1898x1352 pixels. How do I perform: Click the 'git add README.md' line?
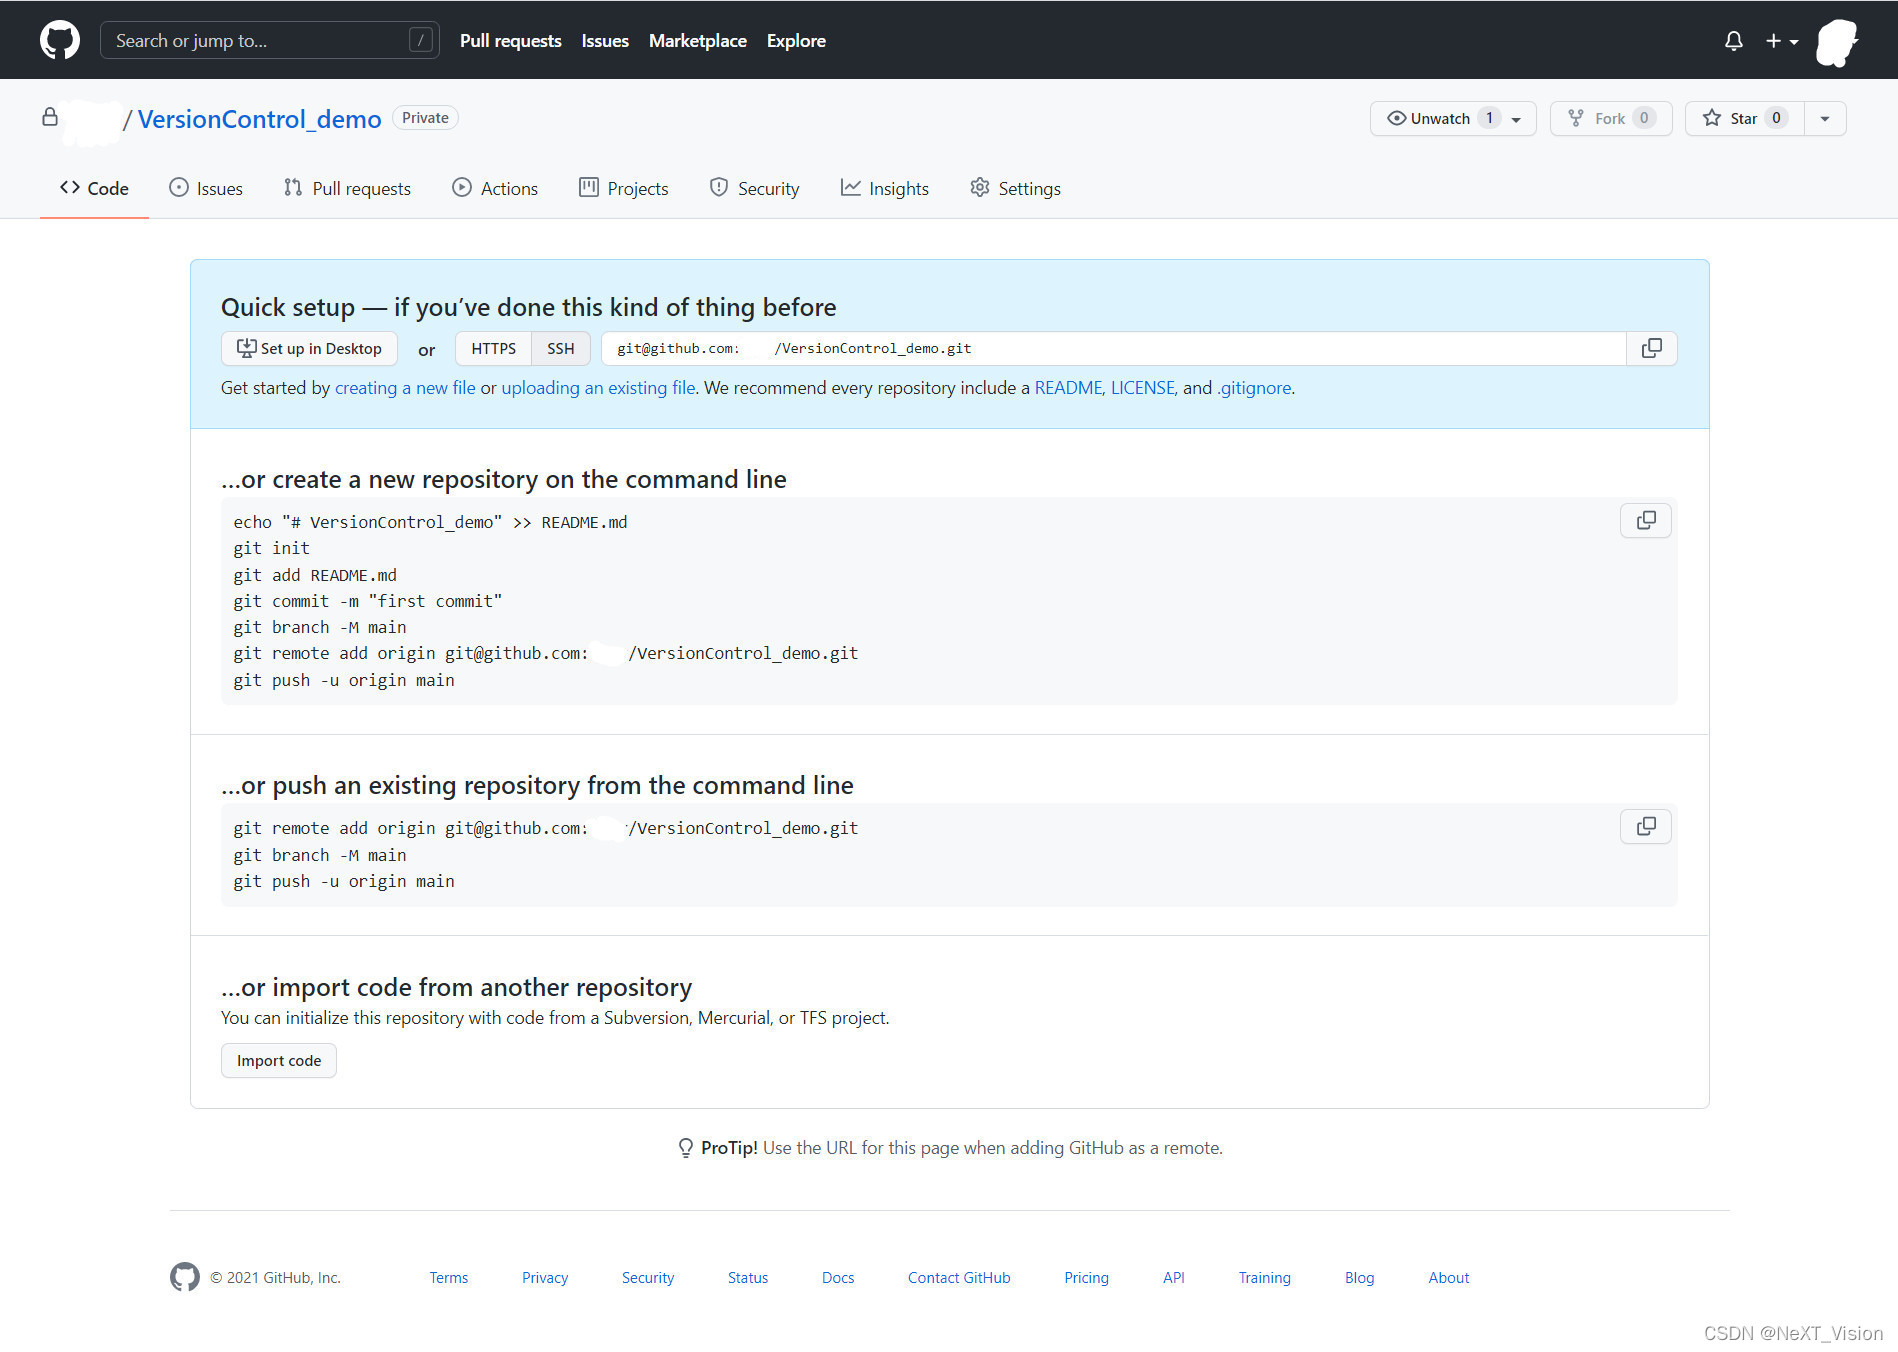click(x=315, y=575)
